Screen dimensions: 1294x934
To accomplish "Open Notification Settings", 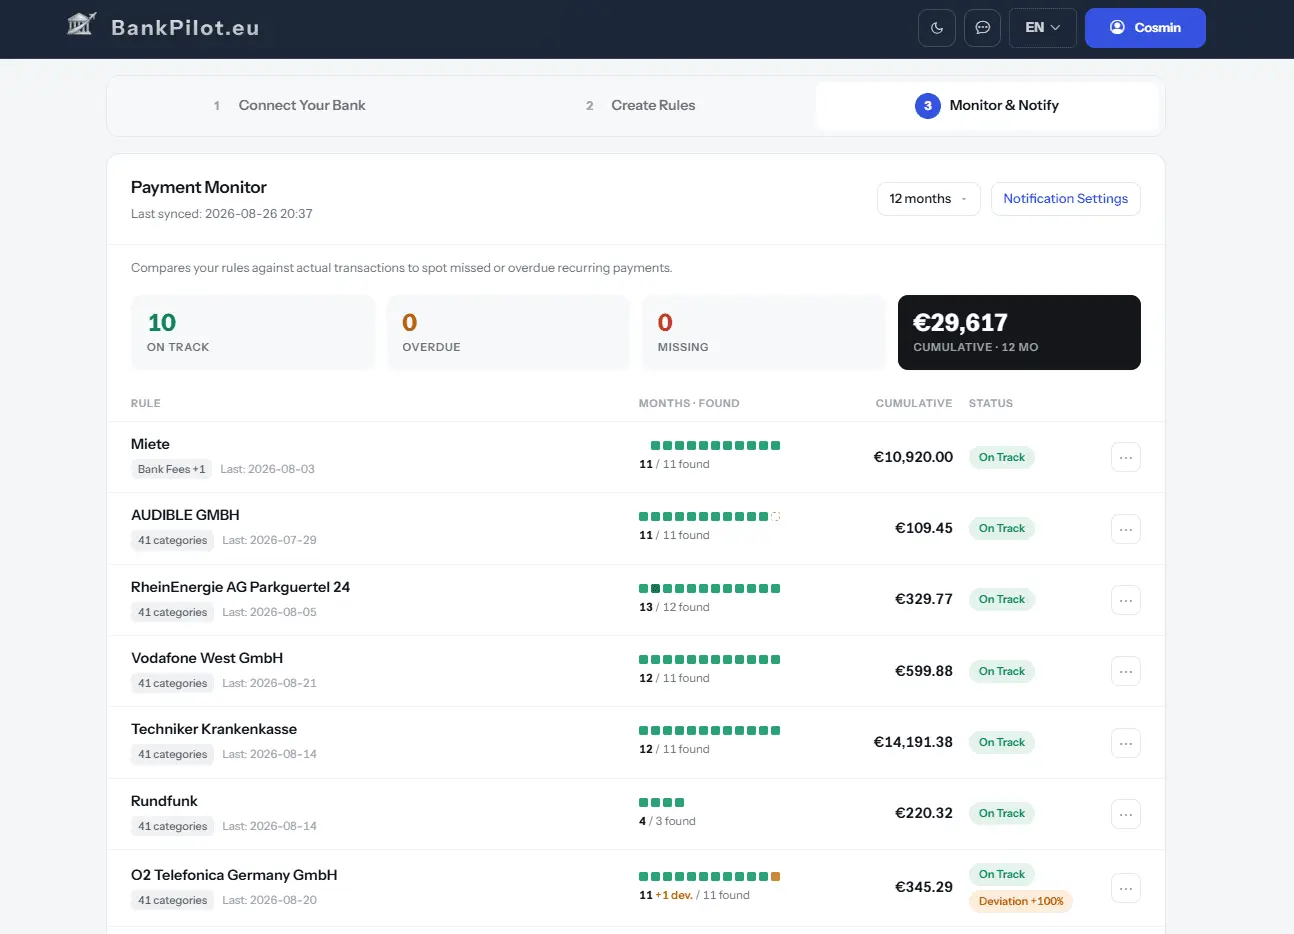I will click(x=1066, y=199).
